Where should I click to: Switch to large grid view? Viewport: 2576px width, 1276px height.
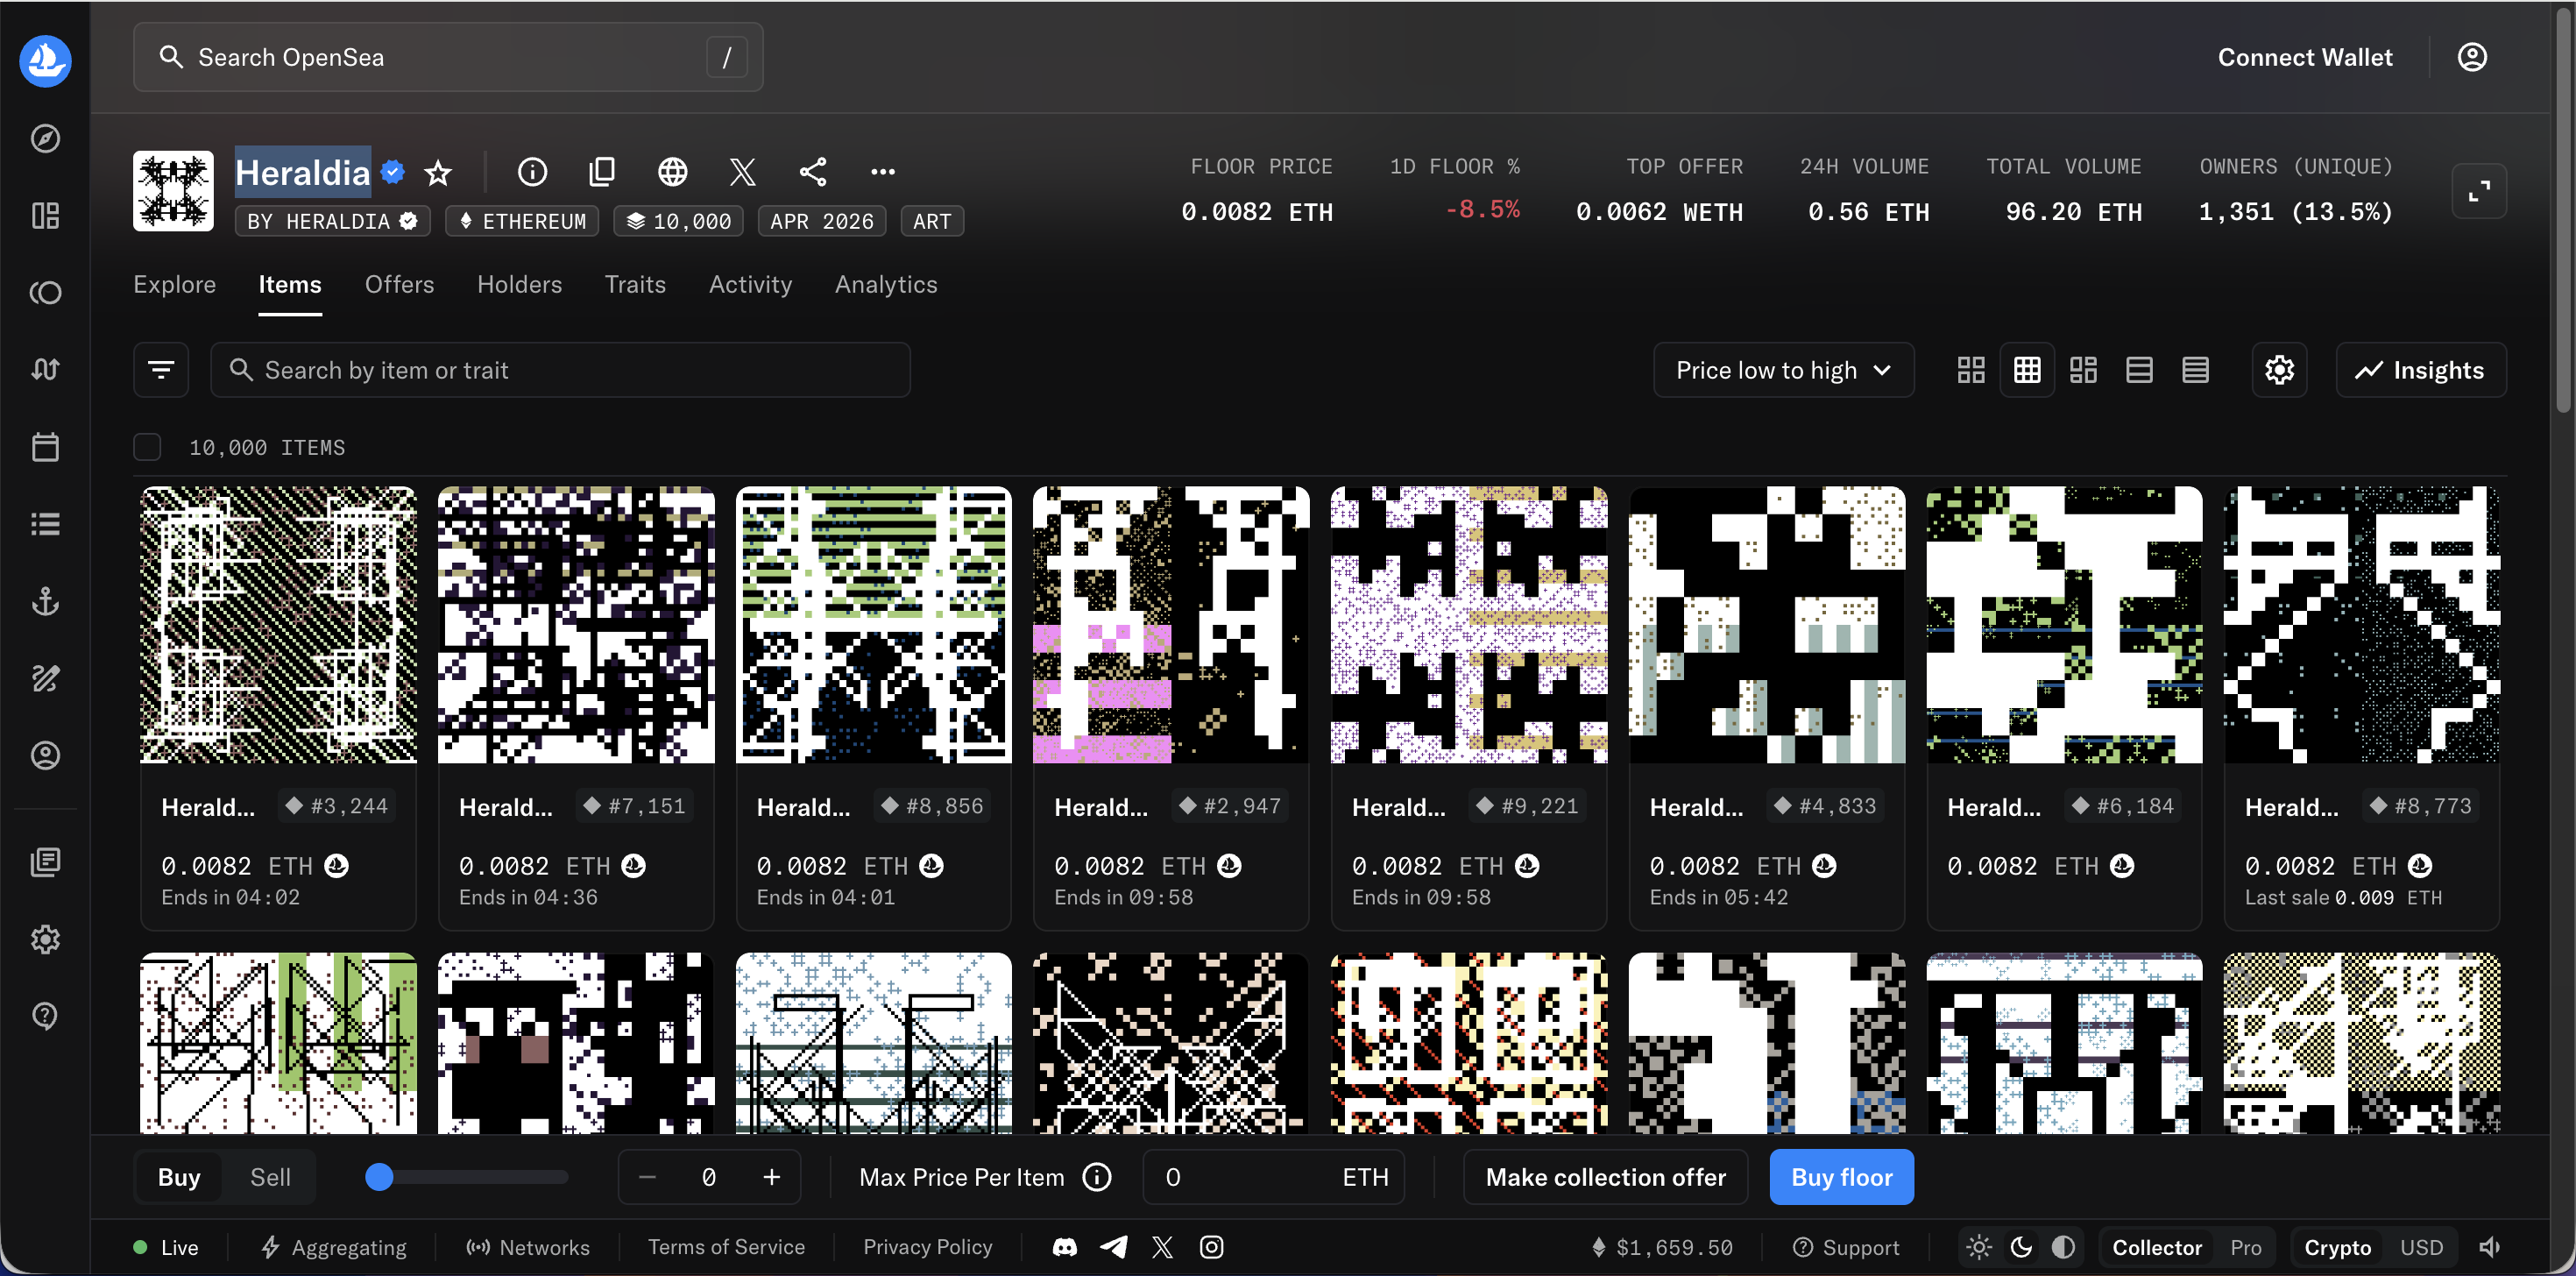point(1970,370)
